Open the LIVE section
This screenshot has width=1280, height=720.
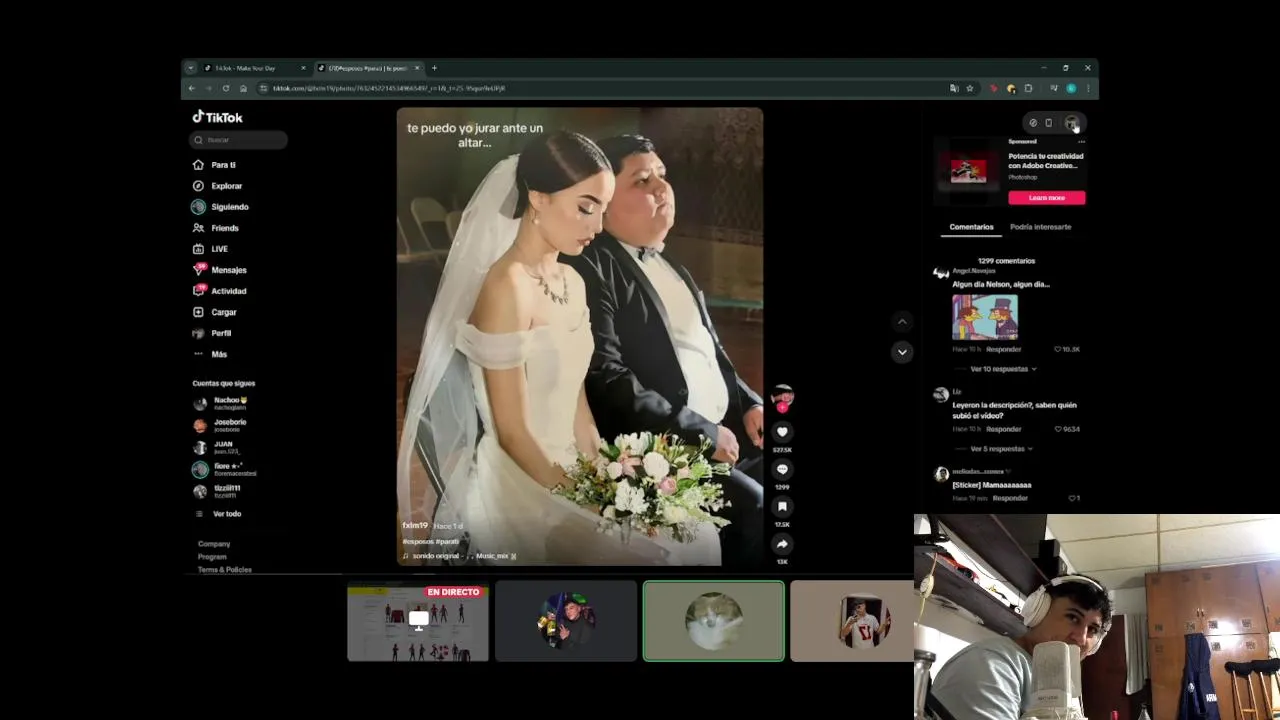point(211,249)
